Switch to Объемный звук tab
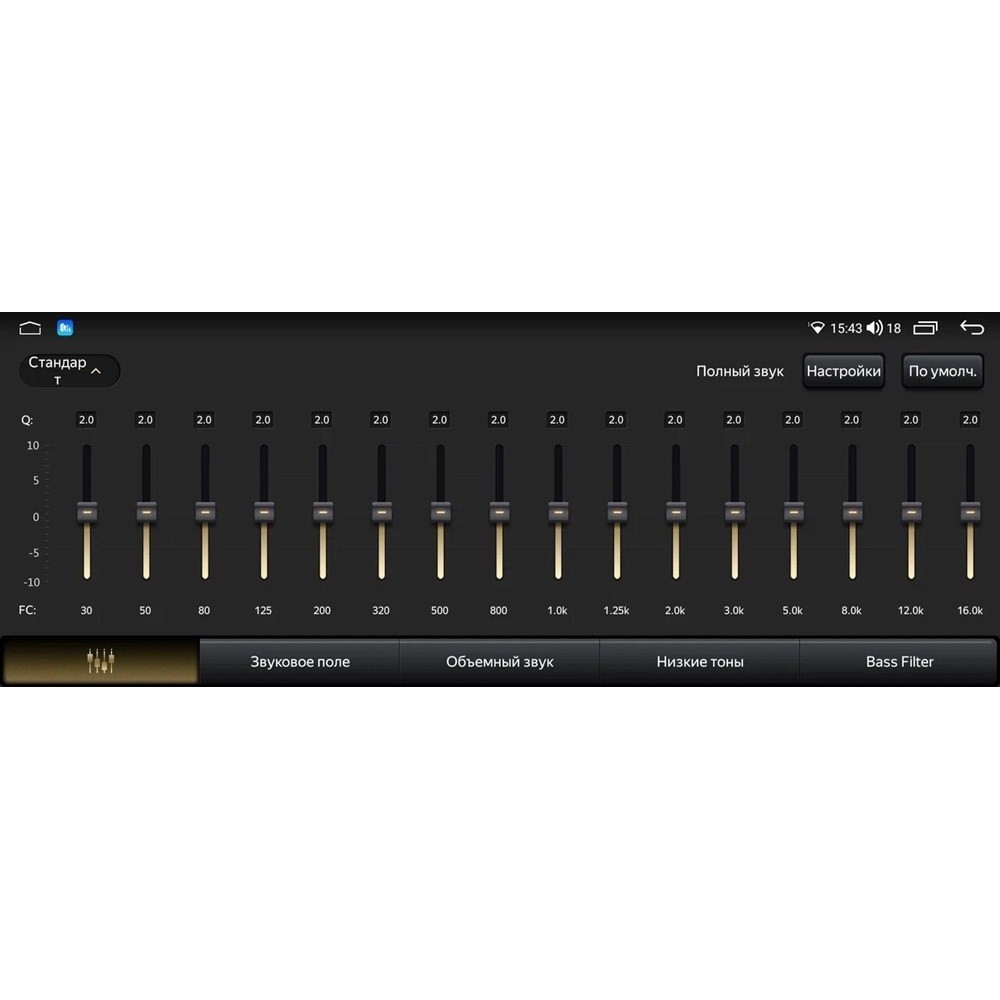The width and height of the screenshot is (1000, 1000). 499,661
